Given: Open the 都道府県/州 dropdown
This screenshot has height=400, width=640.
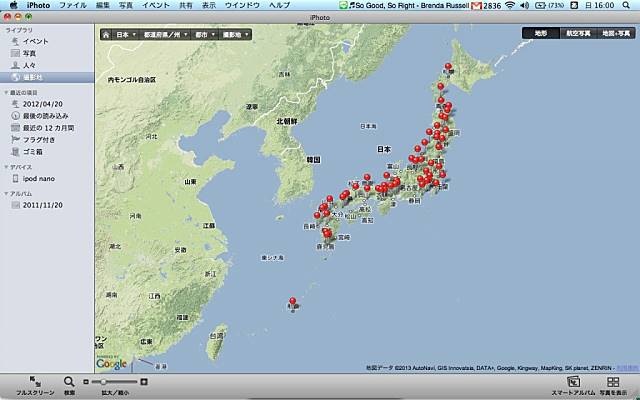Looking at the screenshot, I should click(165, 35).
